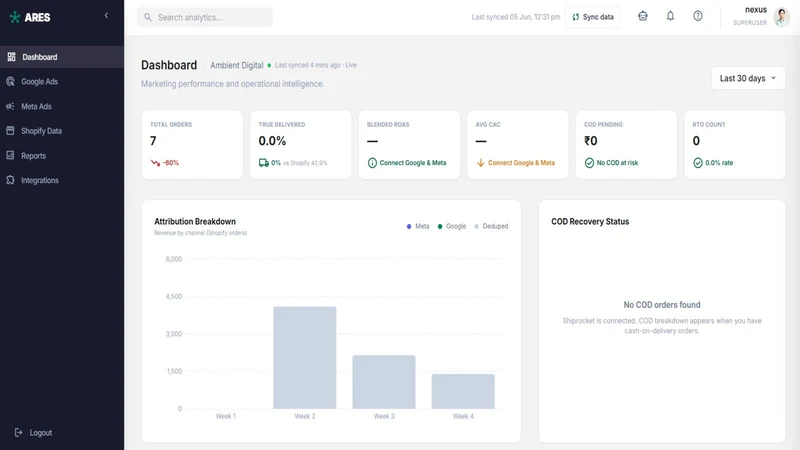The width and height of the screenshot is (800, 450).
Task: Toggle the Meta legend item
Action: (418, 226)
